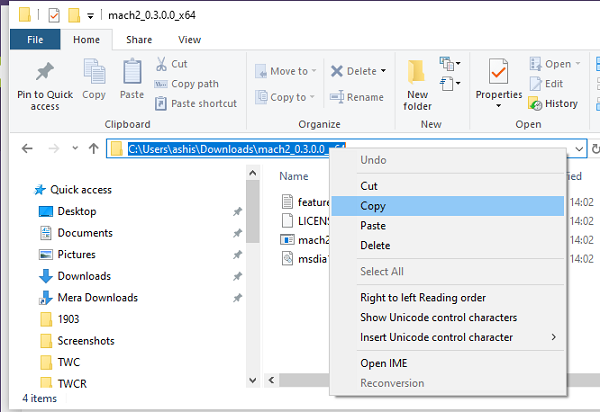Create a New folder
Screen dimensions: 600x412
417,85
